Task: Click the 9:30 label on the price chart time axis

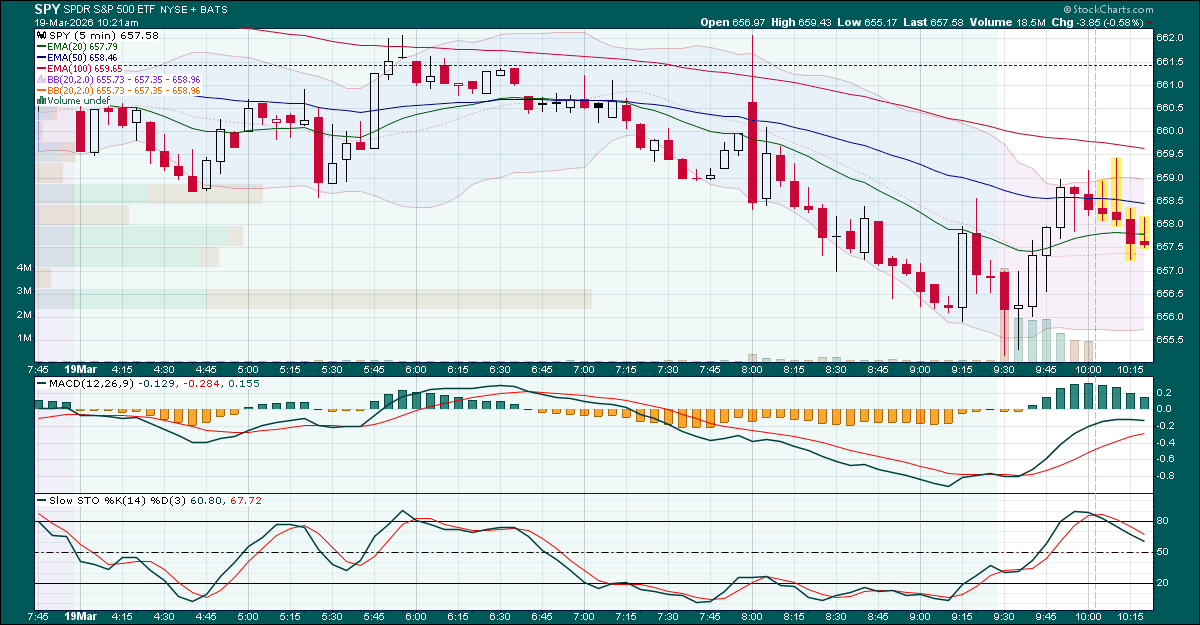Action: pyautogui.click(x=1006, y=368)
